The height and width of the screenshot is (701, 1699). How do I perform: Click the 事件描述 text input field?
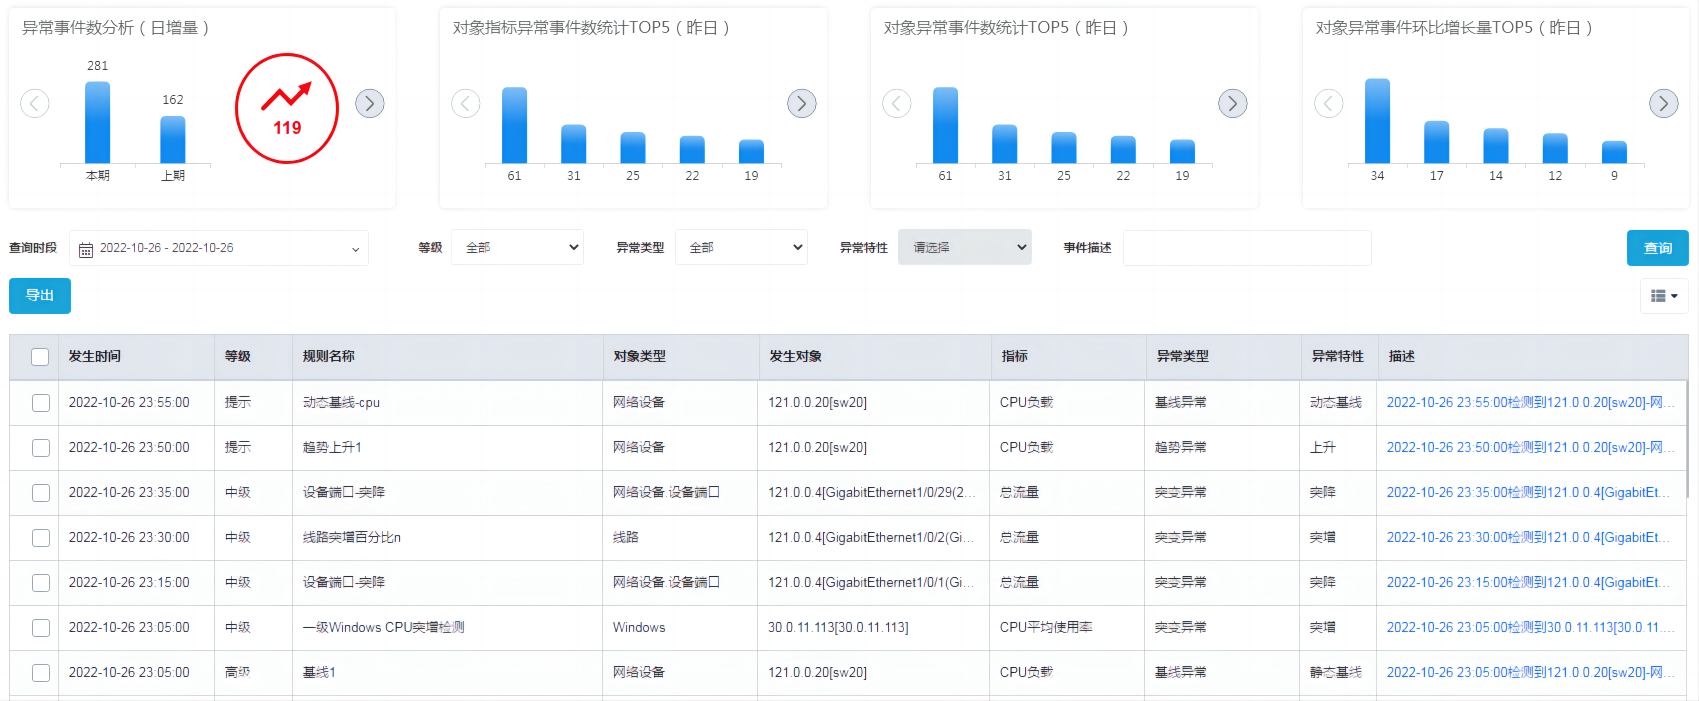[x=1246, y=248]
